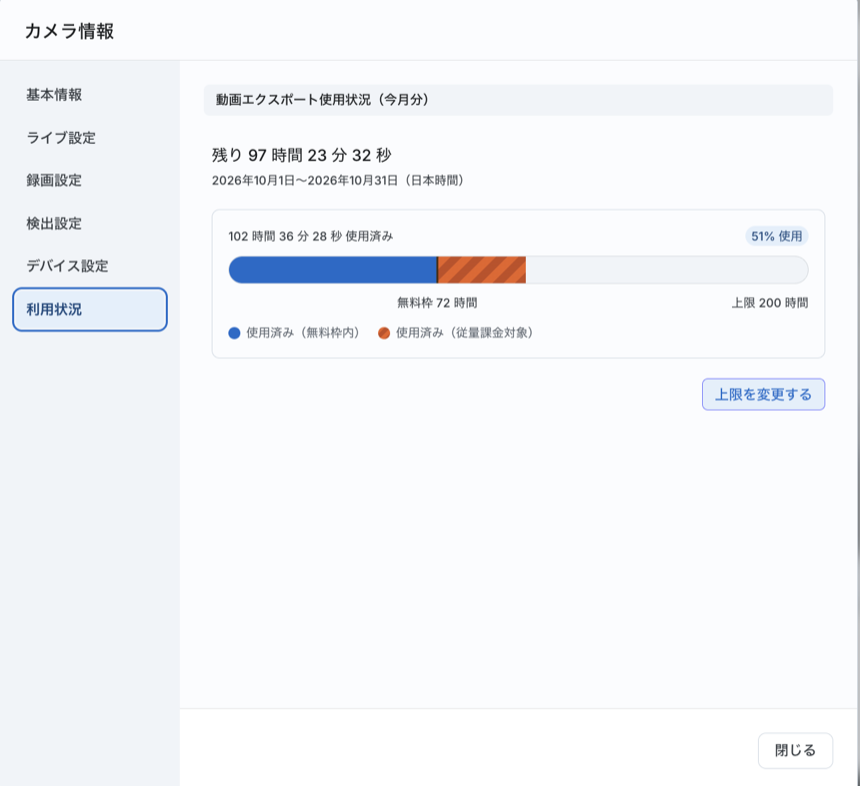This screenshot has width=860, height=786.
Task: Click the 動画エクスポート使用状況 section header
Action: coord(518,100)
